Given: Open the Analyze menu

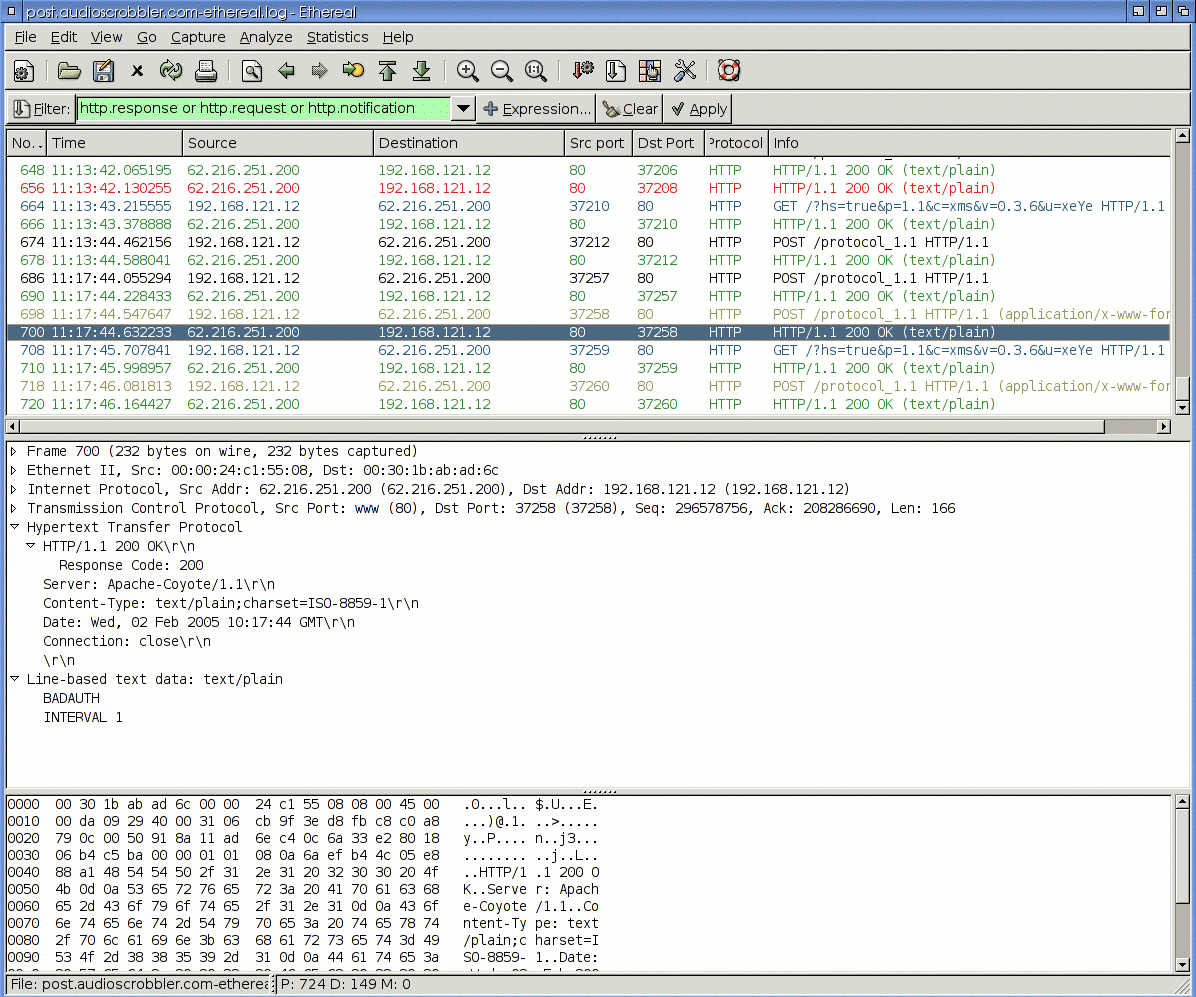Looking at the screenshot, I should (x=265, y=37).
